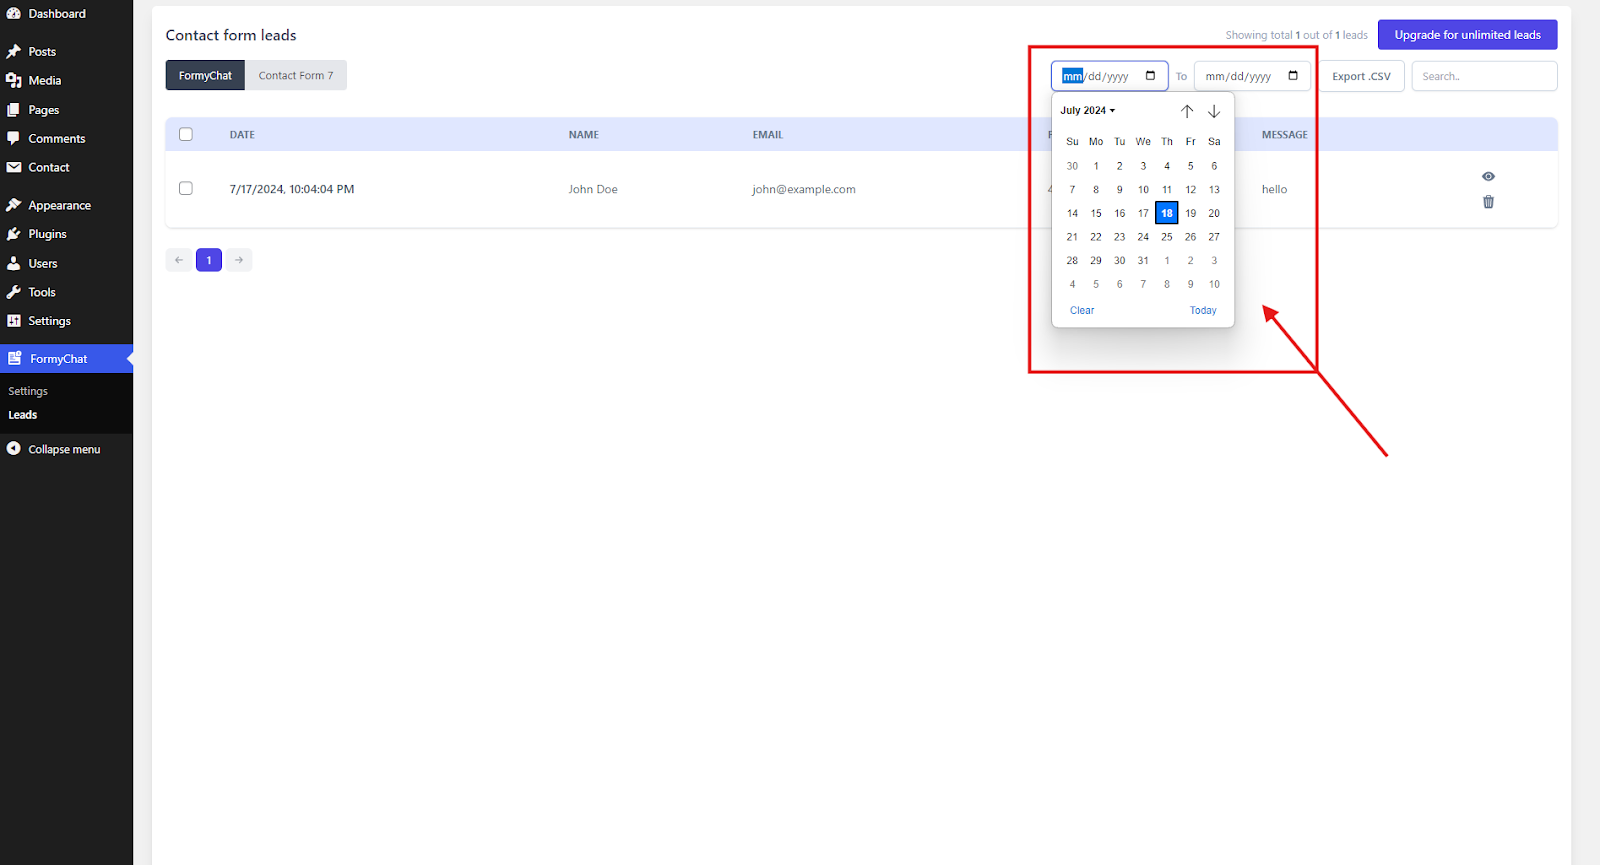This screenshot has height=865, width=1600.
Task: Click the end date mm/dd/yyyy field
Action: (x=1252, y=77)
